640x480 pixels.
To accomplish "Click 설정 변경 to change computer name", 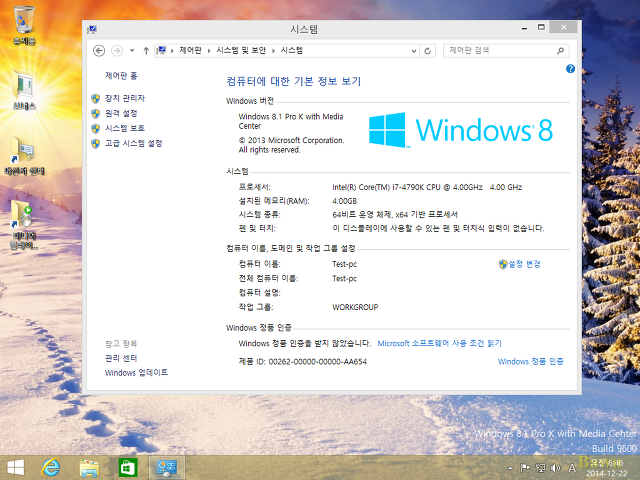I will coord(524,264).
